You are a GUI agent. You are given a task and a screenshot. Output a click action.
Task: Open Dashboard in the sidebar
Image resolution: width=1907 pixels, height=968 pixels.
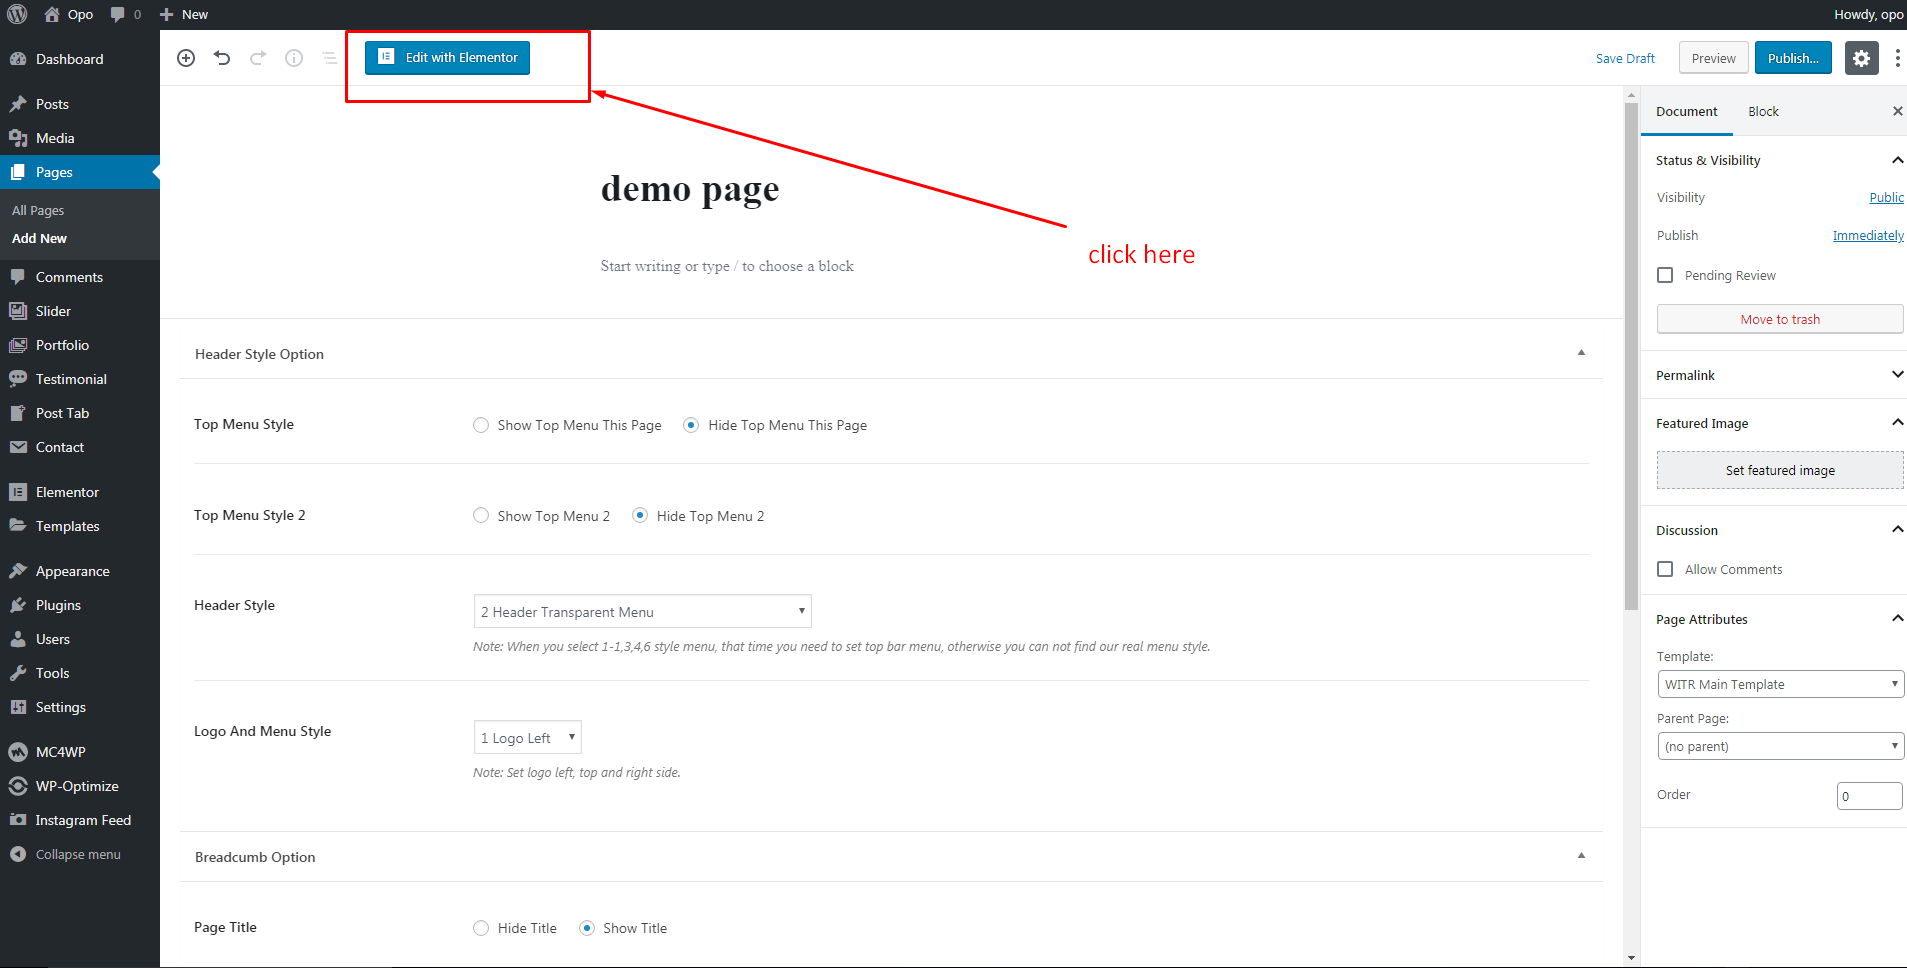pyautogui.click(x=80, y=59)
